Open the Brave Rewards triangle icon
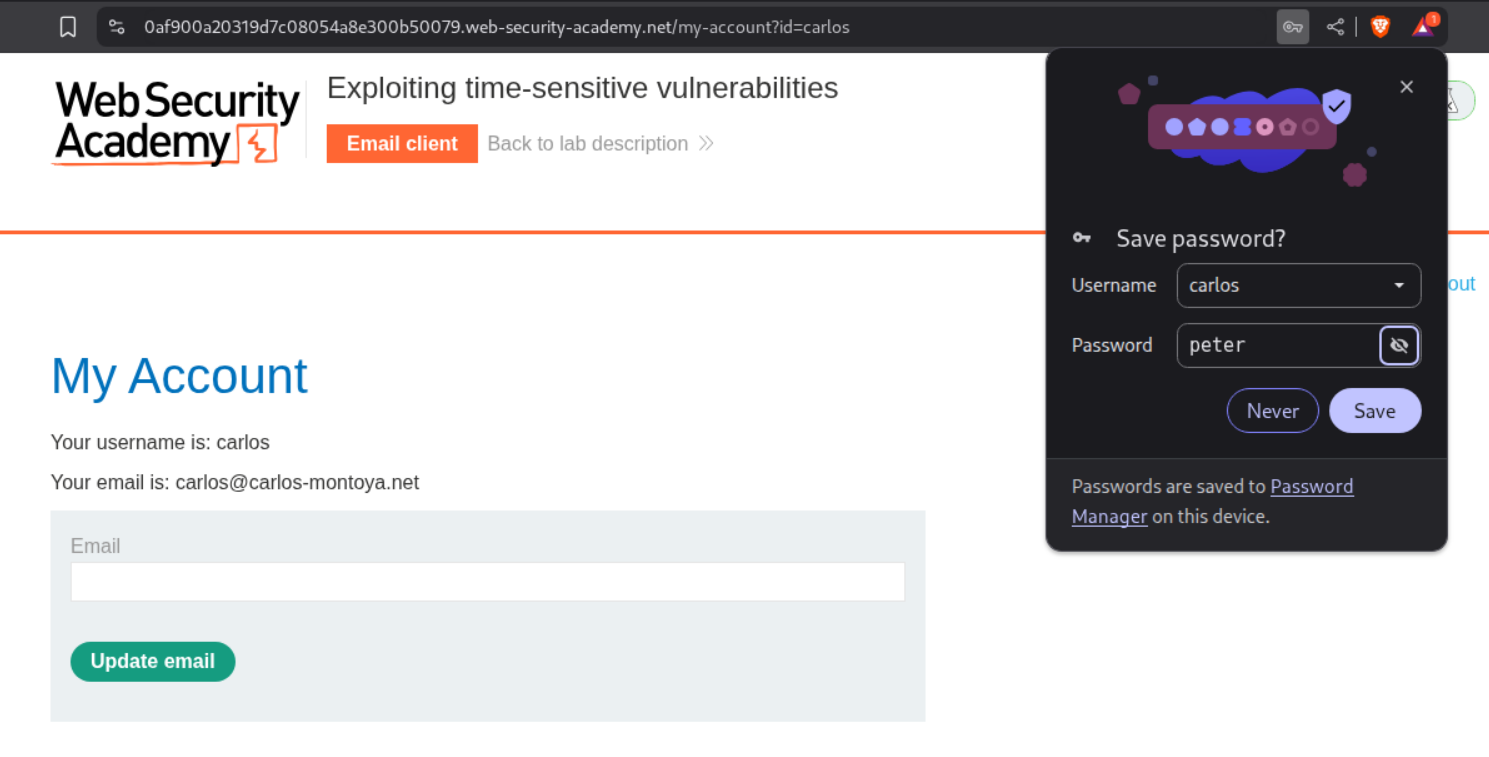Image resolution: width=1489 pixels, height=757 pixels. pos(1423,27)
